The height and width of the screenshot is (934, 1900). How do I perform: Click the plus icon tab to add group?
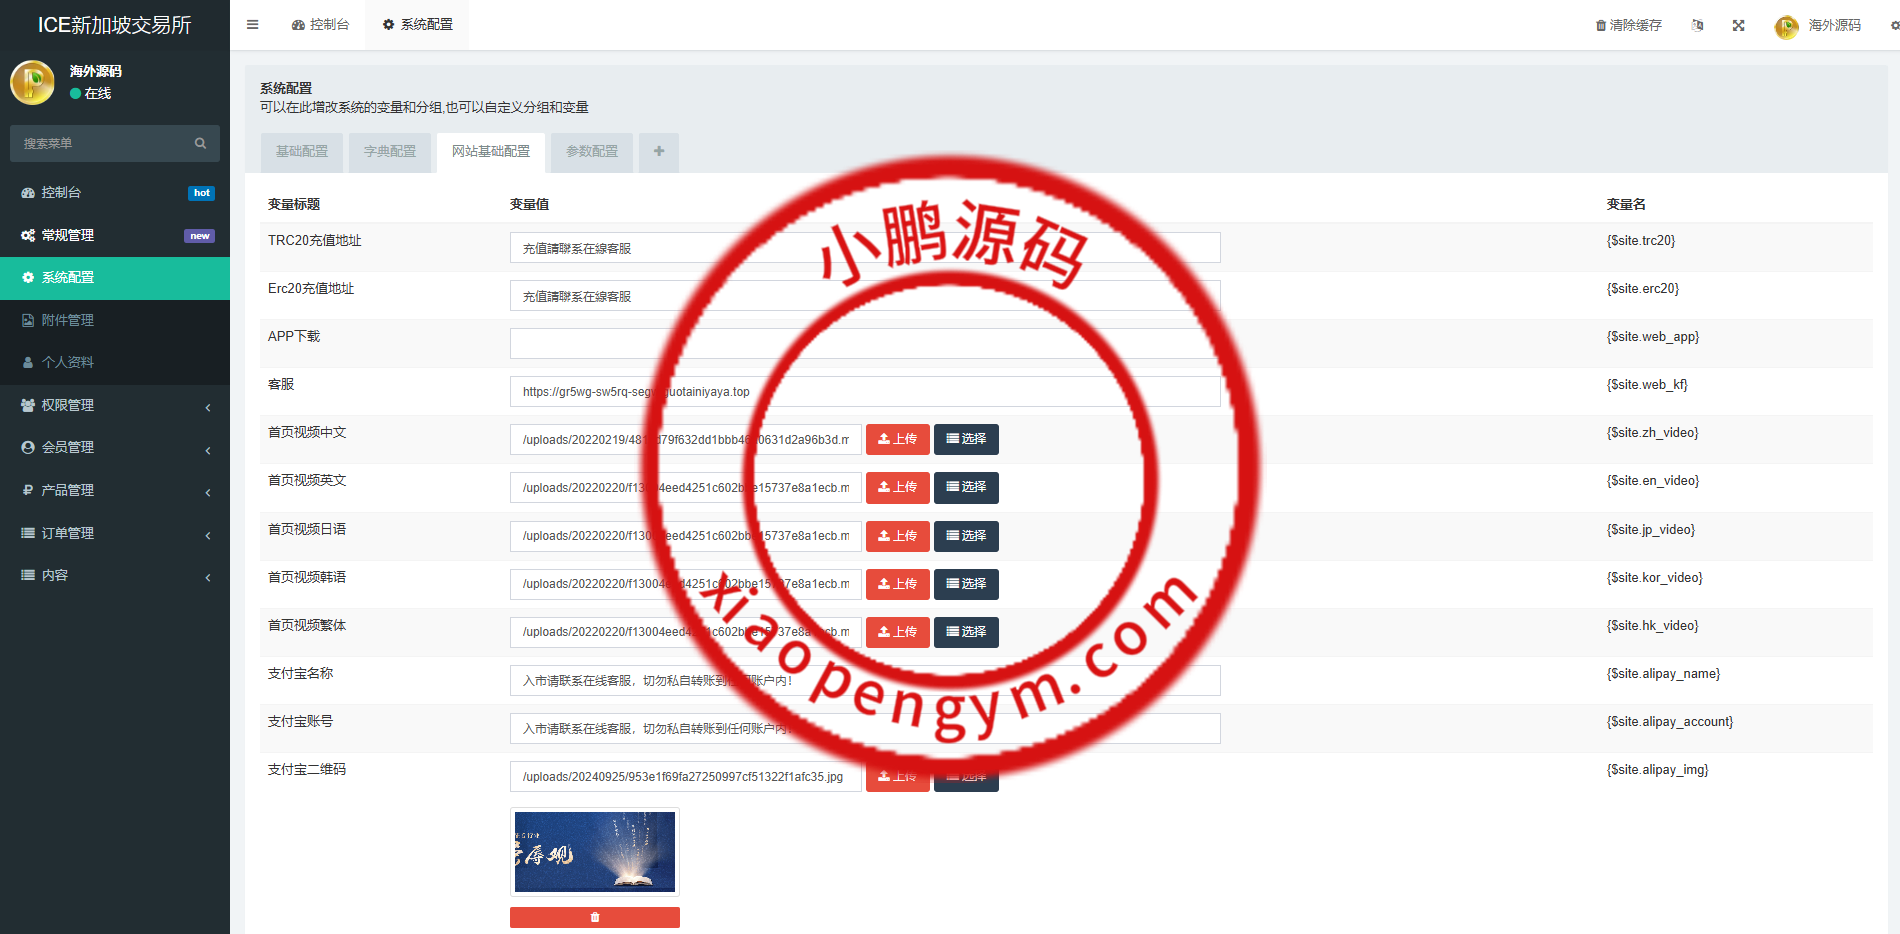tap(659, 152)
